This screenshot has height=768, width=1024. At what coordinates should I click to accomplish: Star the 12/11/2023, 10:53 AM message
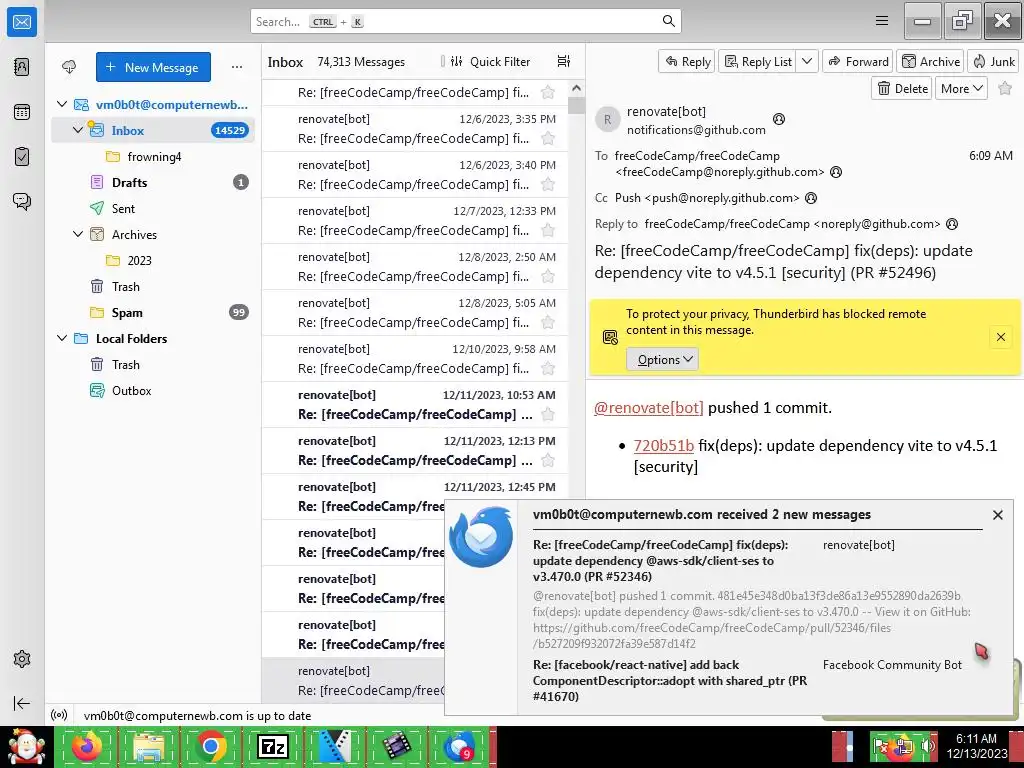coord(548,415)
